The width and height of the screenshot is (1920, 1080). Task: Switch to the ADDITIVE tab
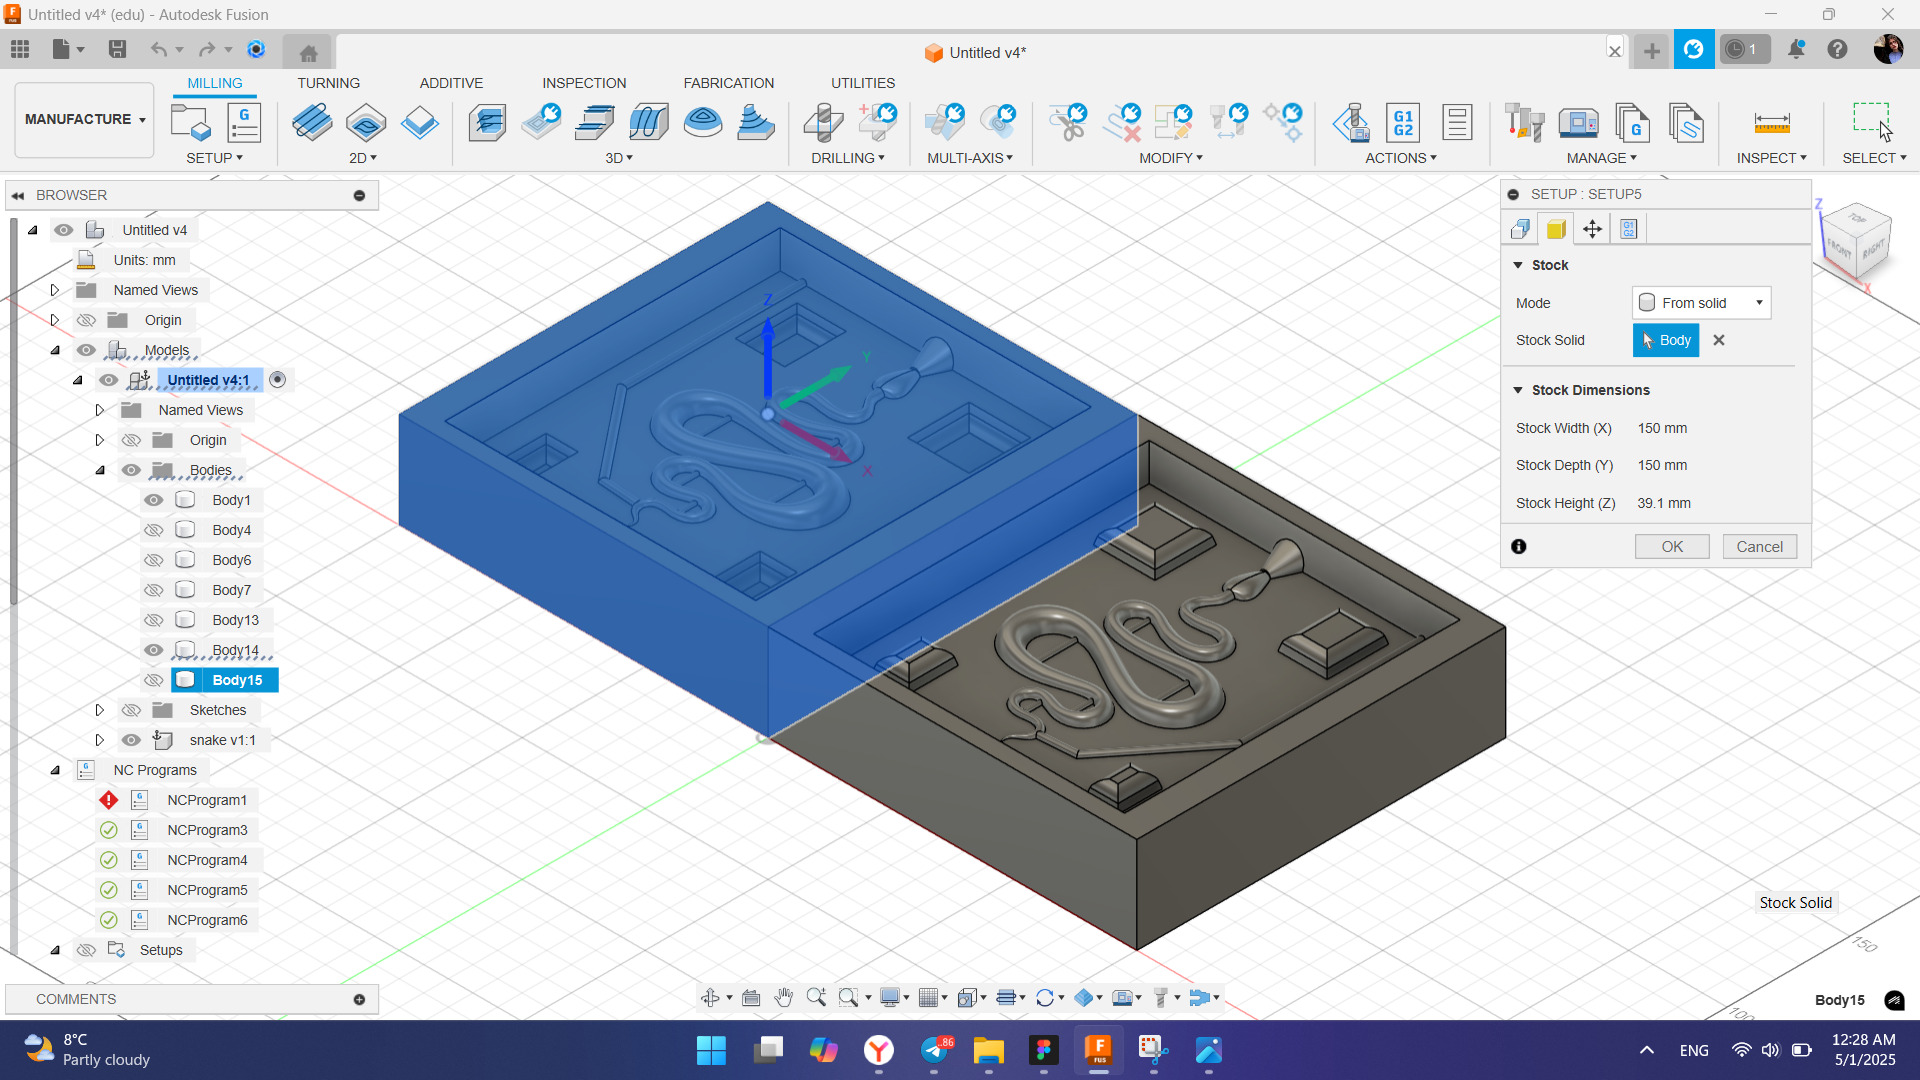tap(451, 83)
